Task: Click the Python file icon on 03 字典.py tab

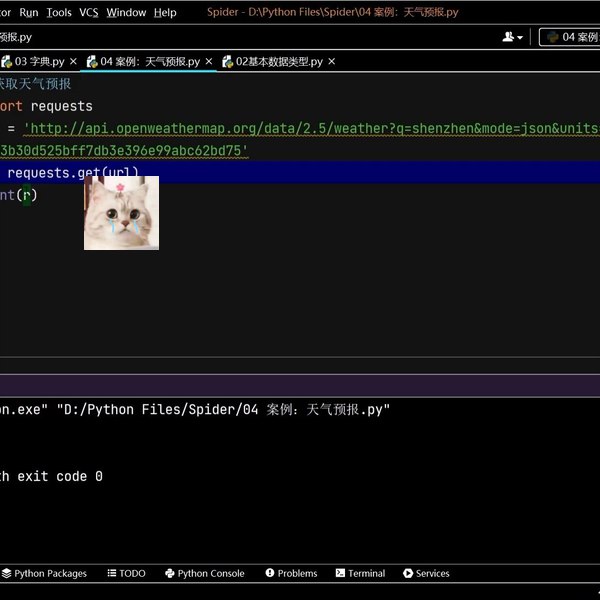Action: pyautogui.click(x=7, y=62)
